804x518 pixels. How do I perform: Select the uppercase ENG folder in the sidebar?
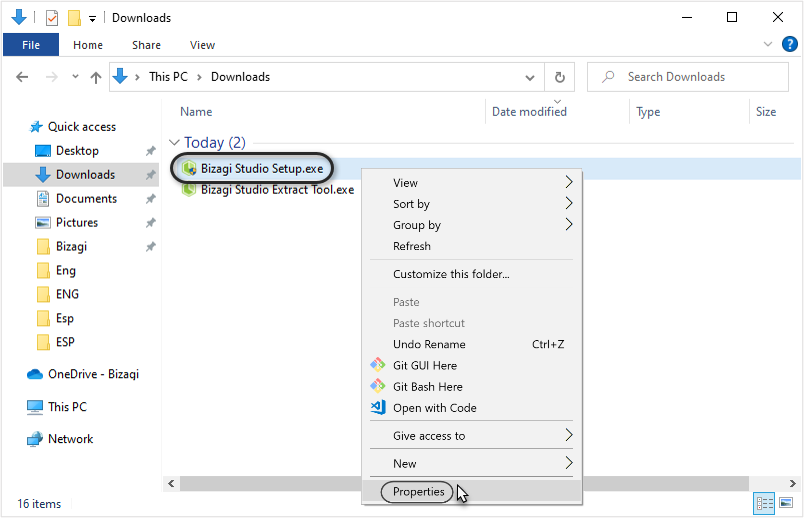pos(67,294)
